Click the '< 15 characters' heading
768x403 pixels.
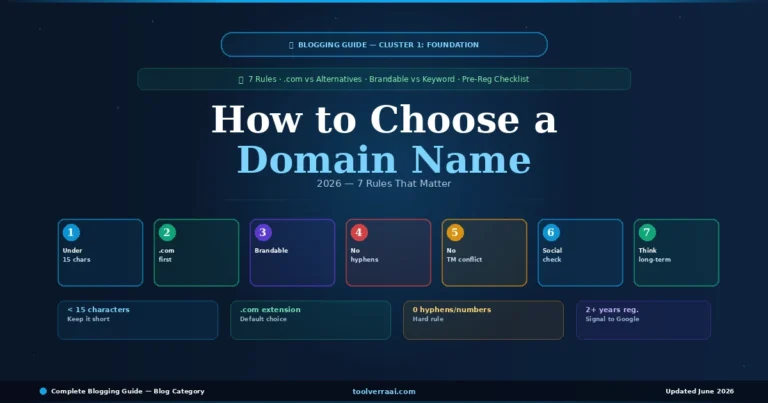(x=98, y=310)
